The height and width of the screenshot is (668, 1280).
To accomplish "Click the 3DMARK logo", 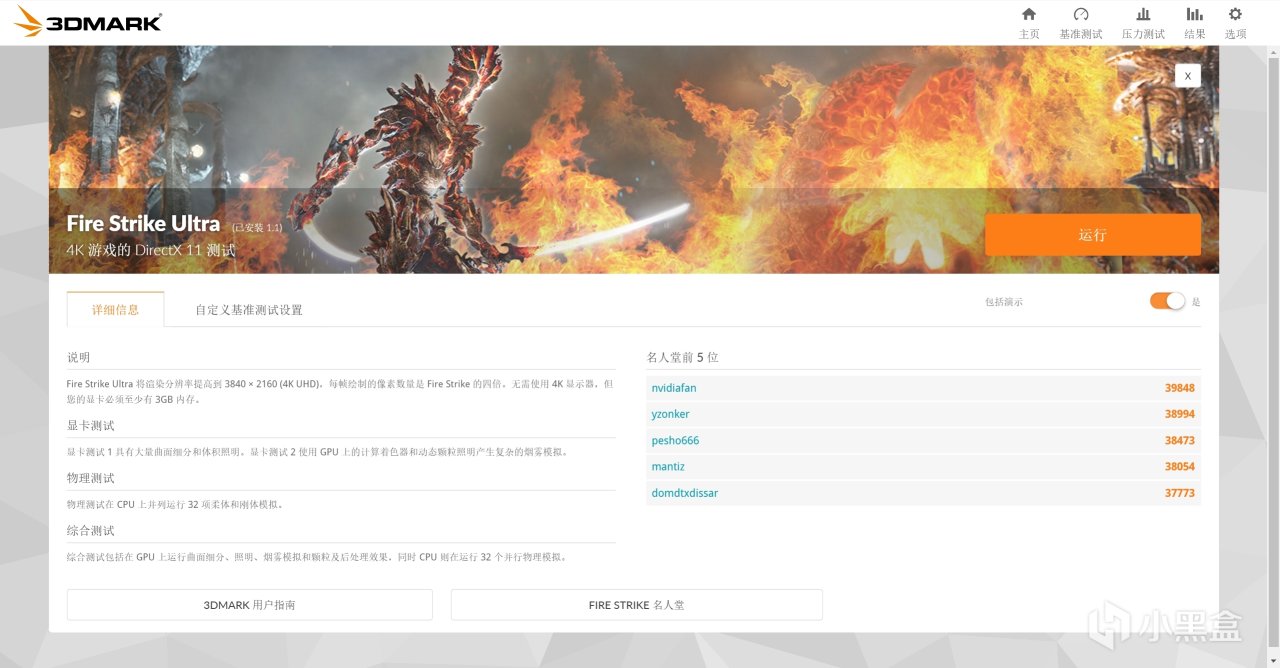I will (88, 22).
